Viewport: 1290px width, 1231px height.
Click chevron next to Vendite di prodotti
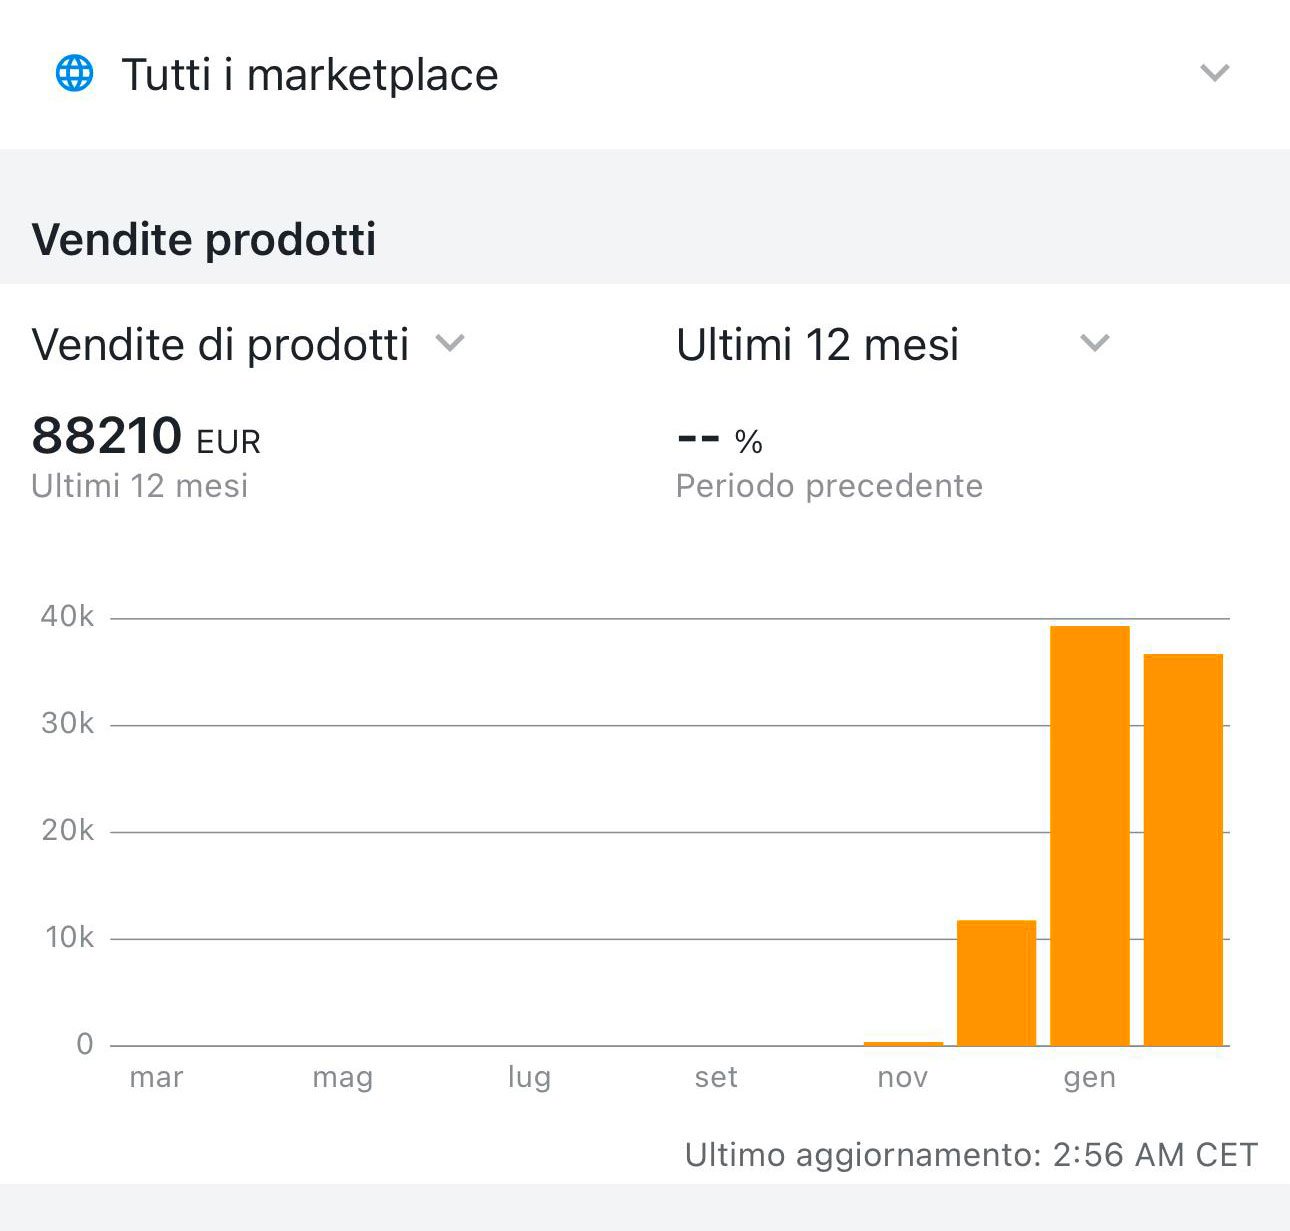coord(450,344)
